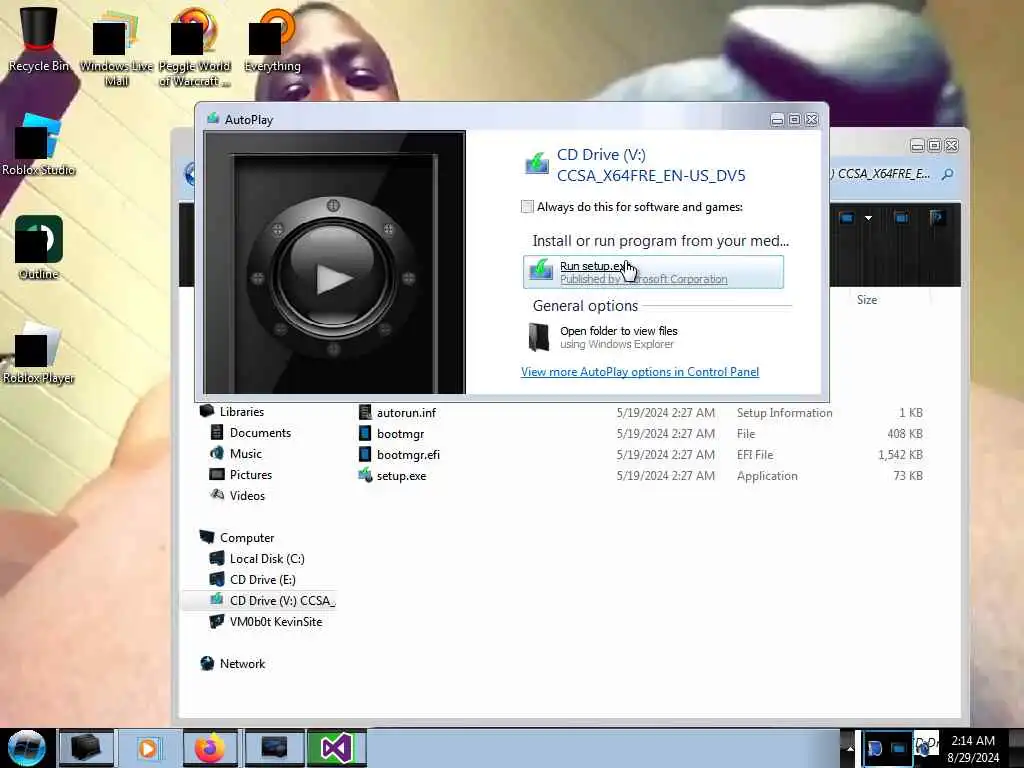Select the Roblox Player desktop icon

click(39, 353)
